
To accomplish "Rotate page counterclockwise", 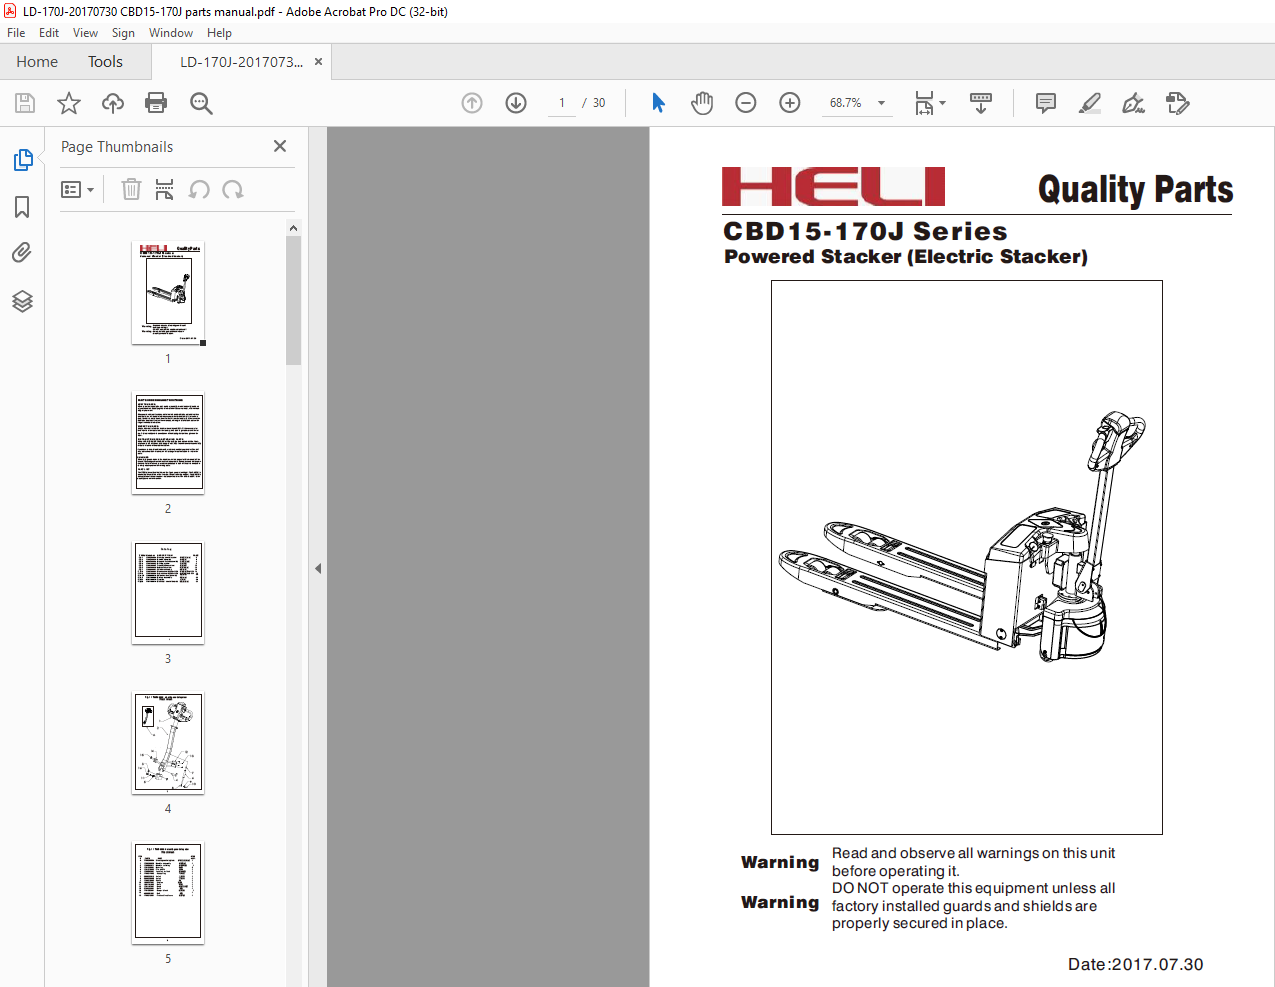I will (x=199, y=189).
